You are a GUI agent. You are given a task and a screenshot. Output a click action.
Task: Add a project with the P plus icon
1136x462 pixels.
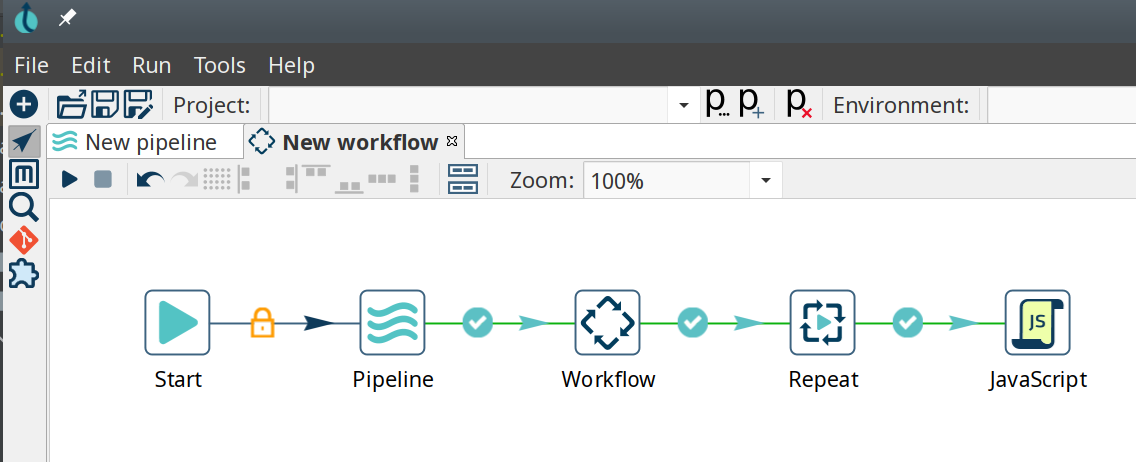coord(751,104)
